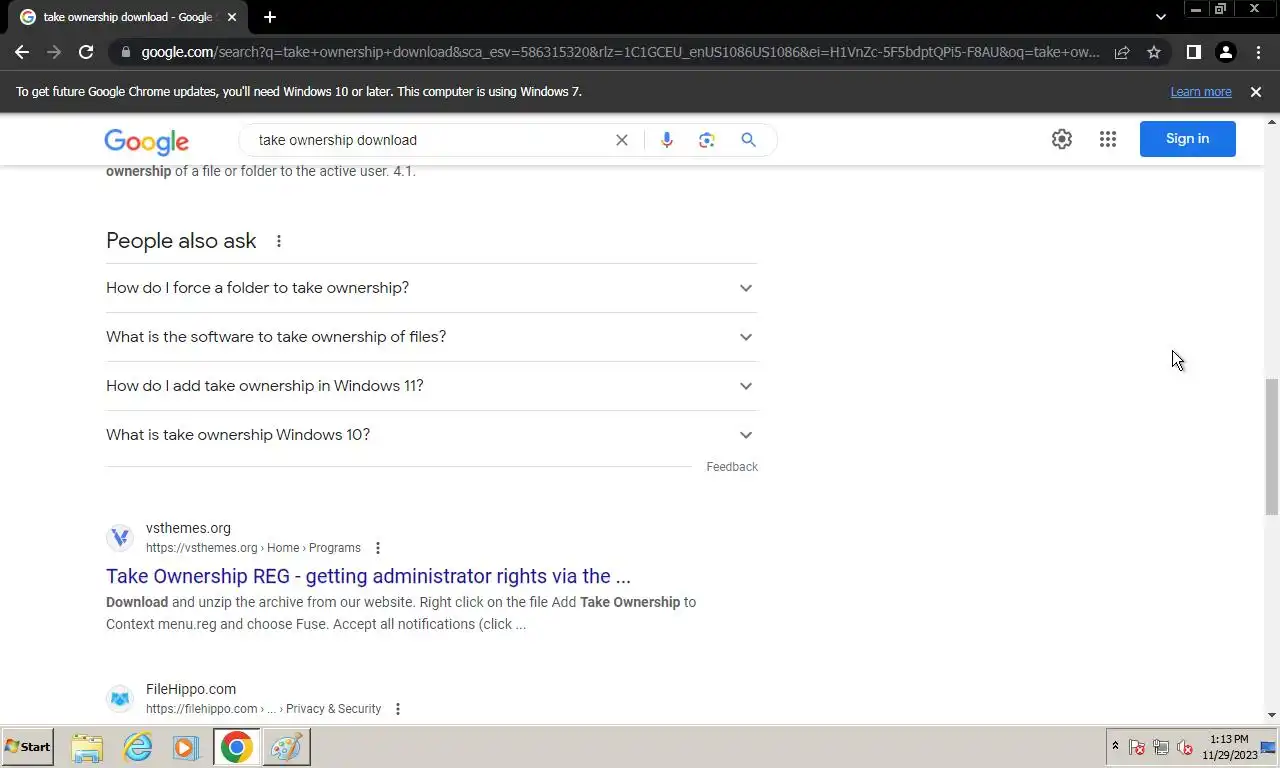Open the Chrome profile avatar

(1225, 52)
